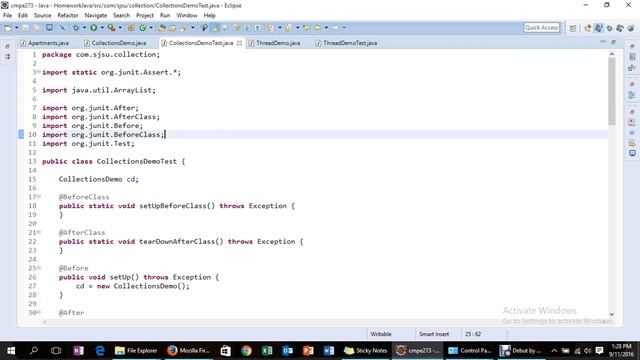Click the scroll down arrow in editor

(611, 314)
